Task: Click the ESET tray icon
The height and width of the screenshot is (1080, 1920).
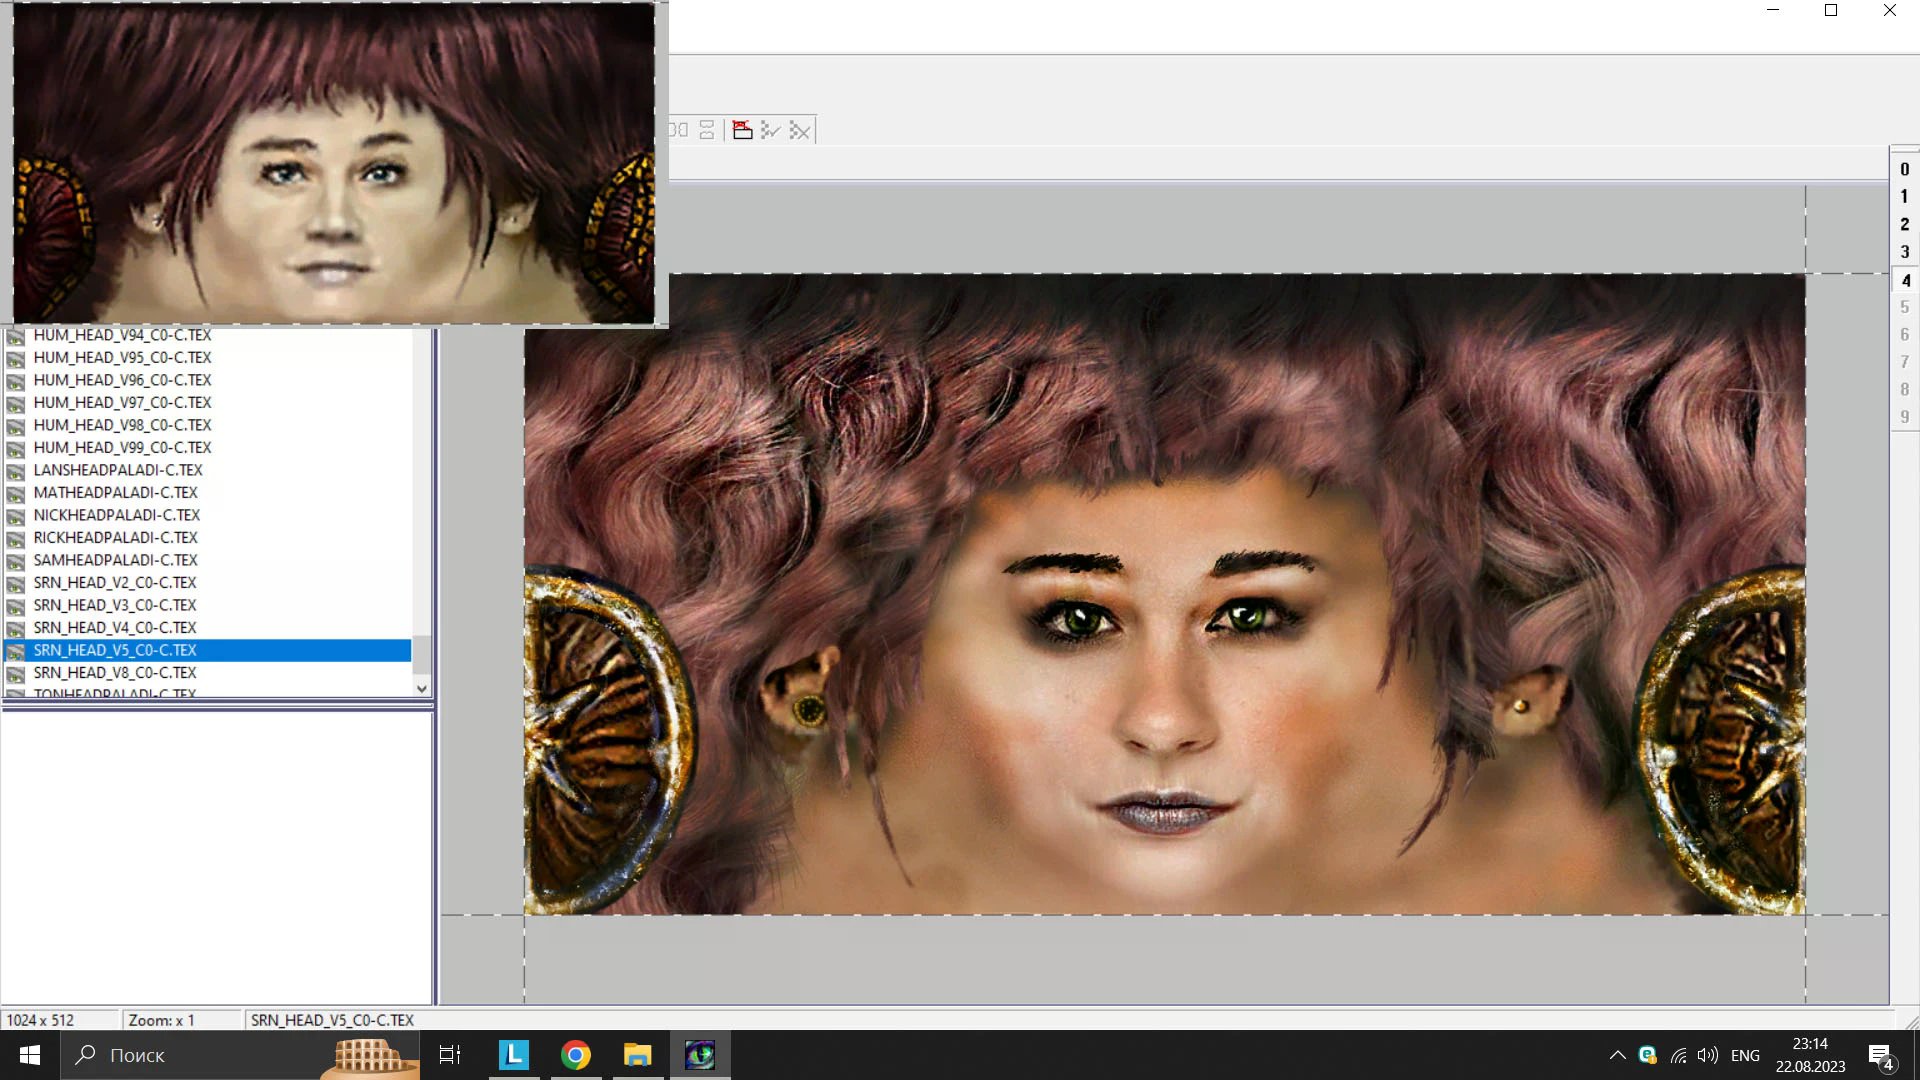Action: 1647,1055
